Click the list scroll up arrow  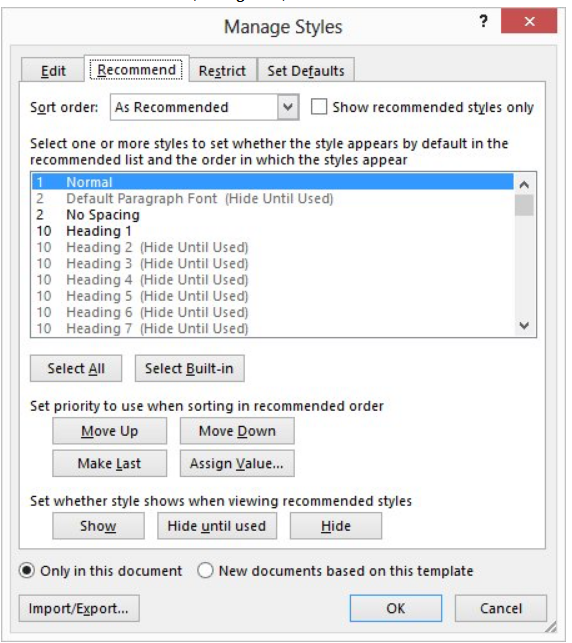point(524,185)
